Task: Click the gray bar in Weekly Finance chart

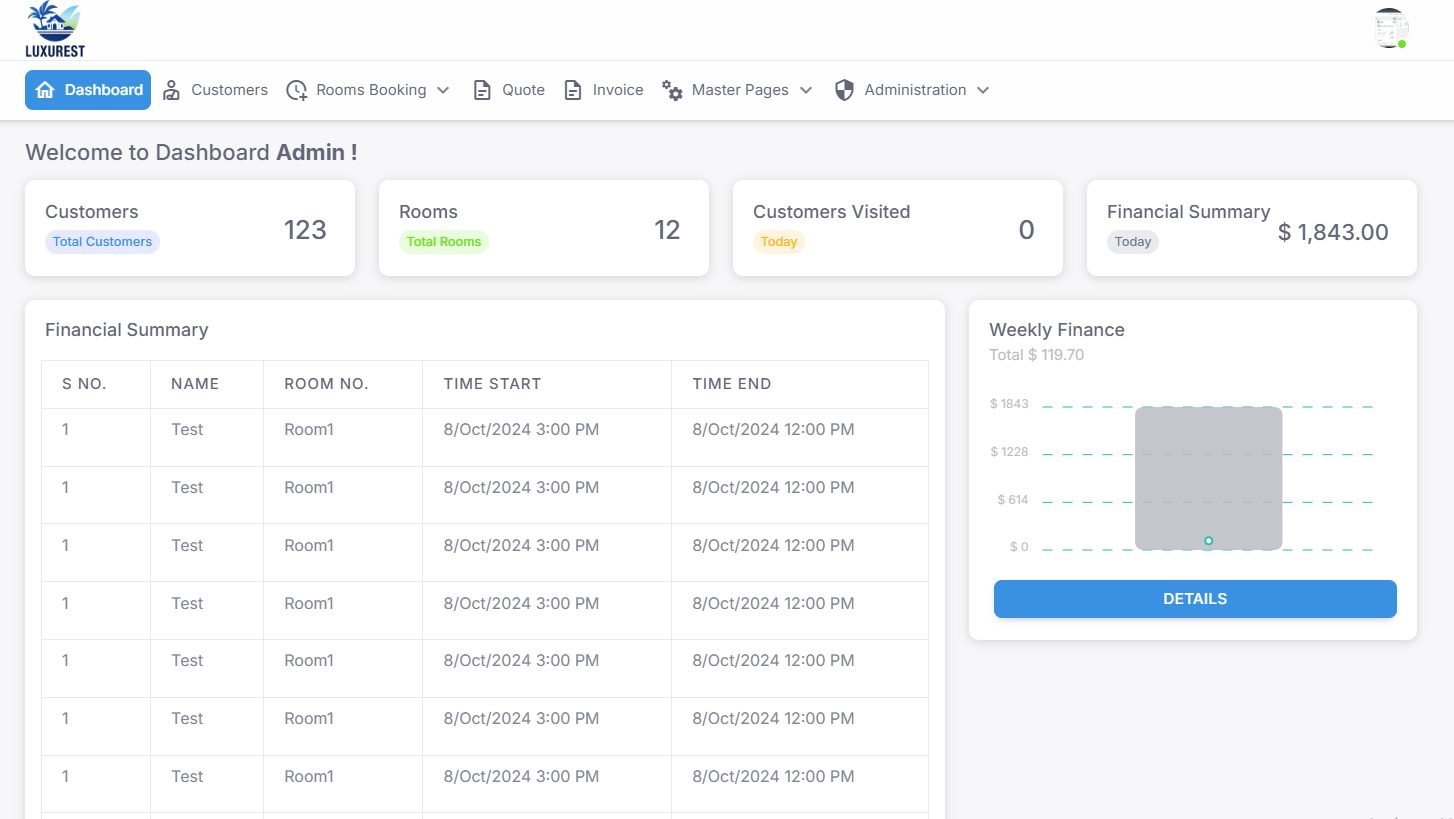Action: coord(1208,478)
